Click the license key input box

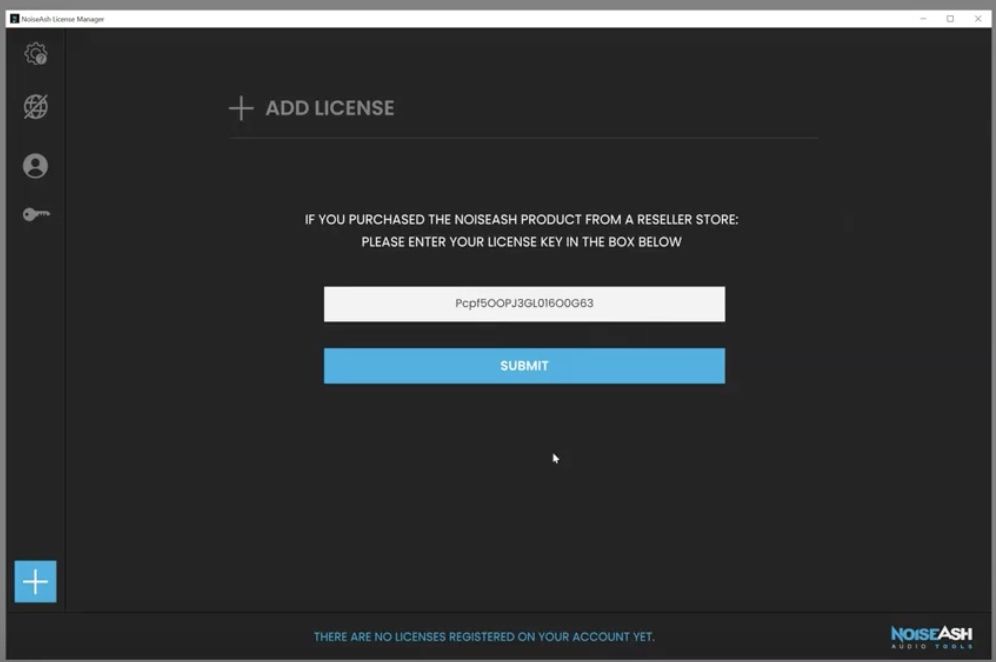tap(524, 304)
